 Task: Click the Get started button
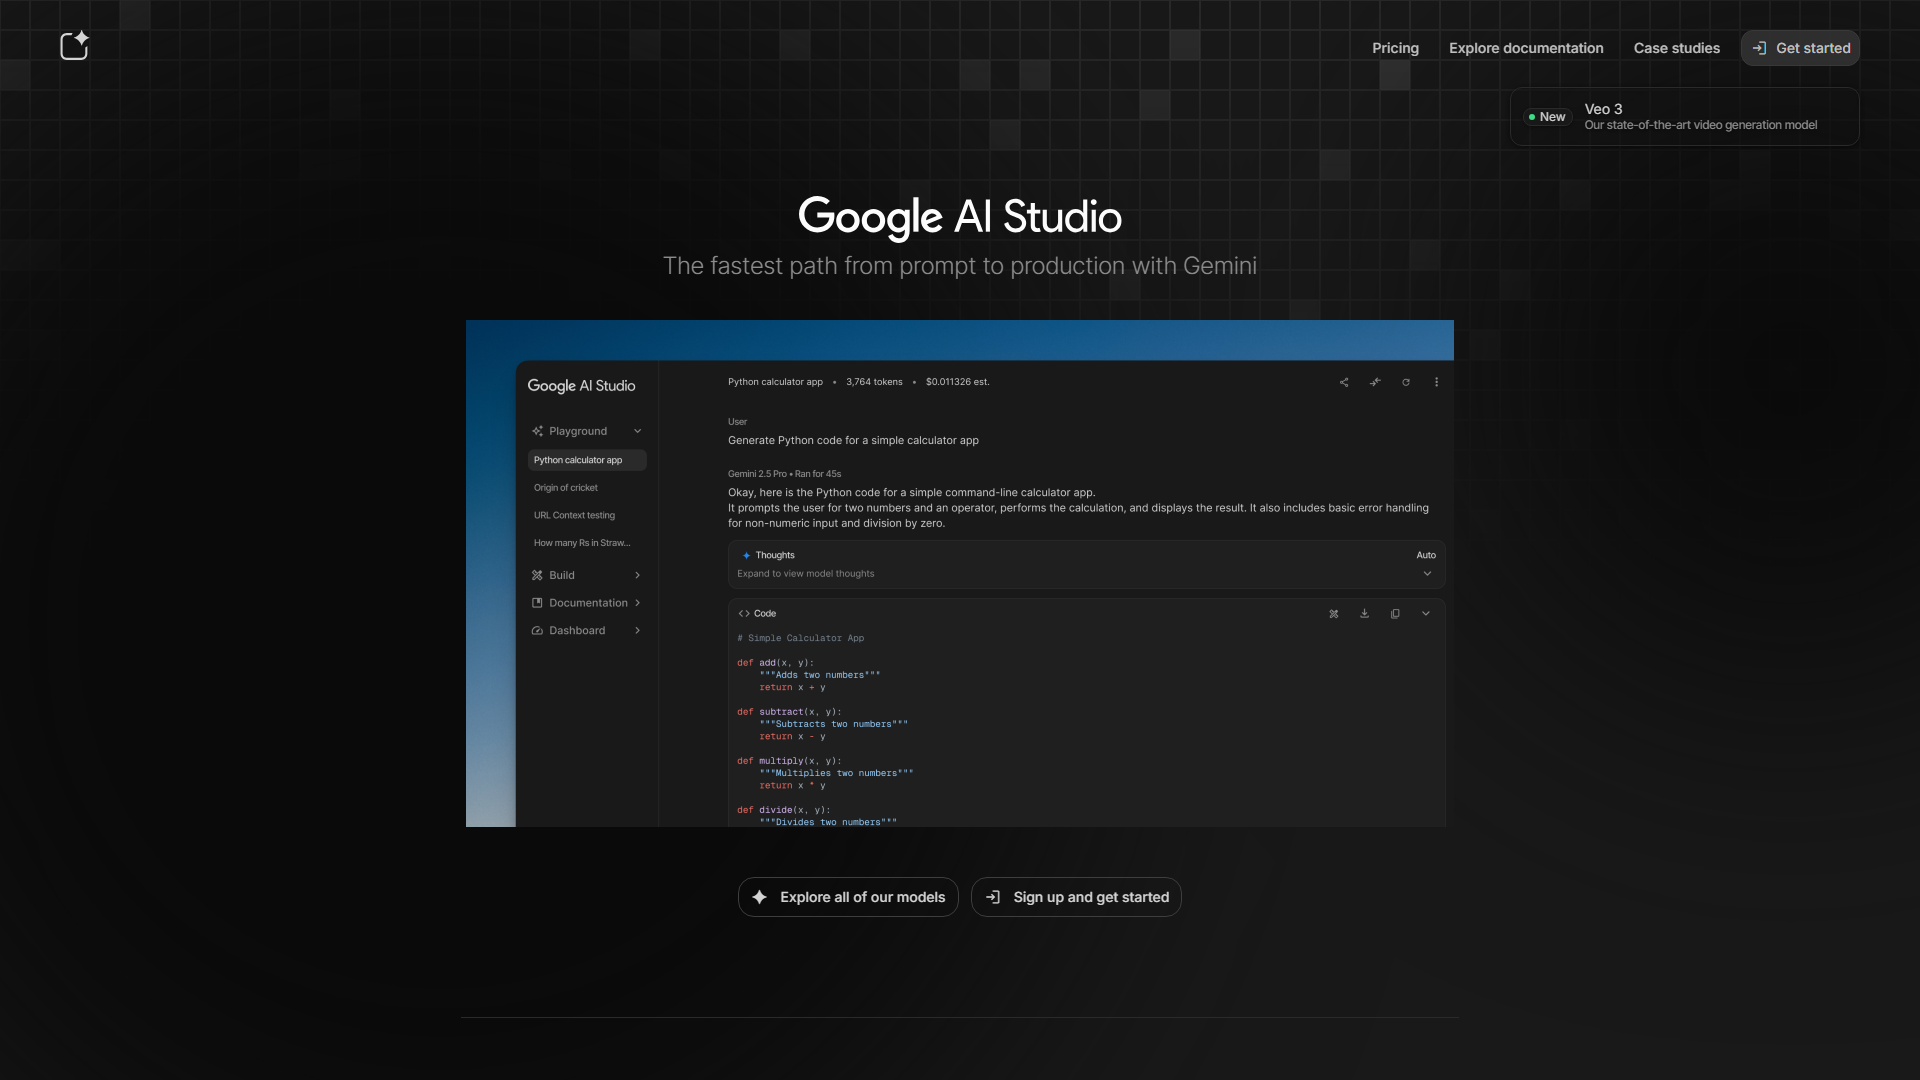1800,48
